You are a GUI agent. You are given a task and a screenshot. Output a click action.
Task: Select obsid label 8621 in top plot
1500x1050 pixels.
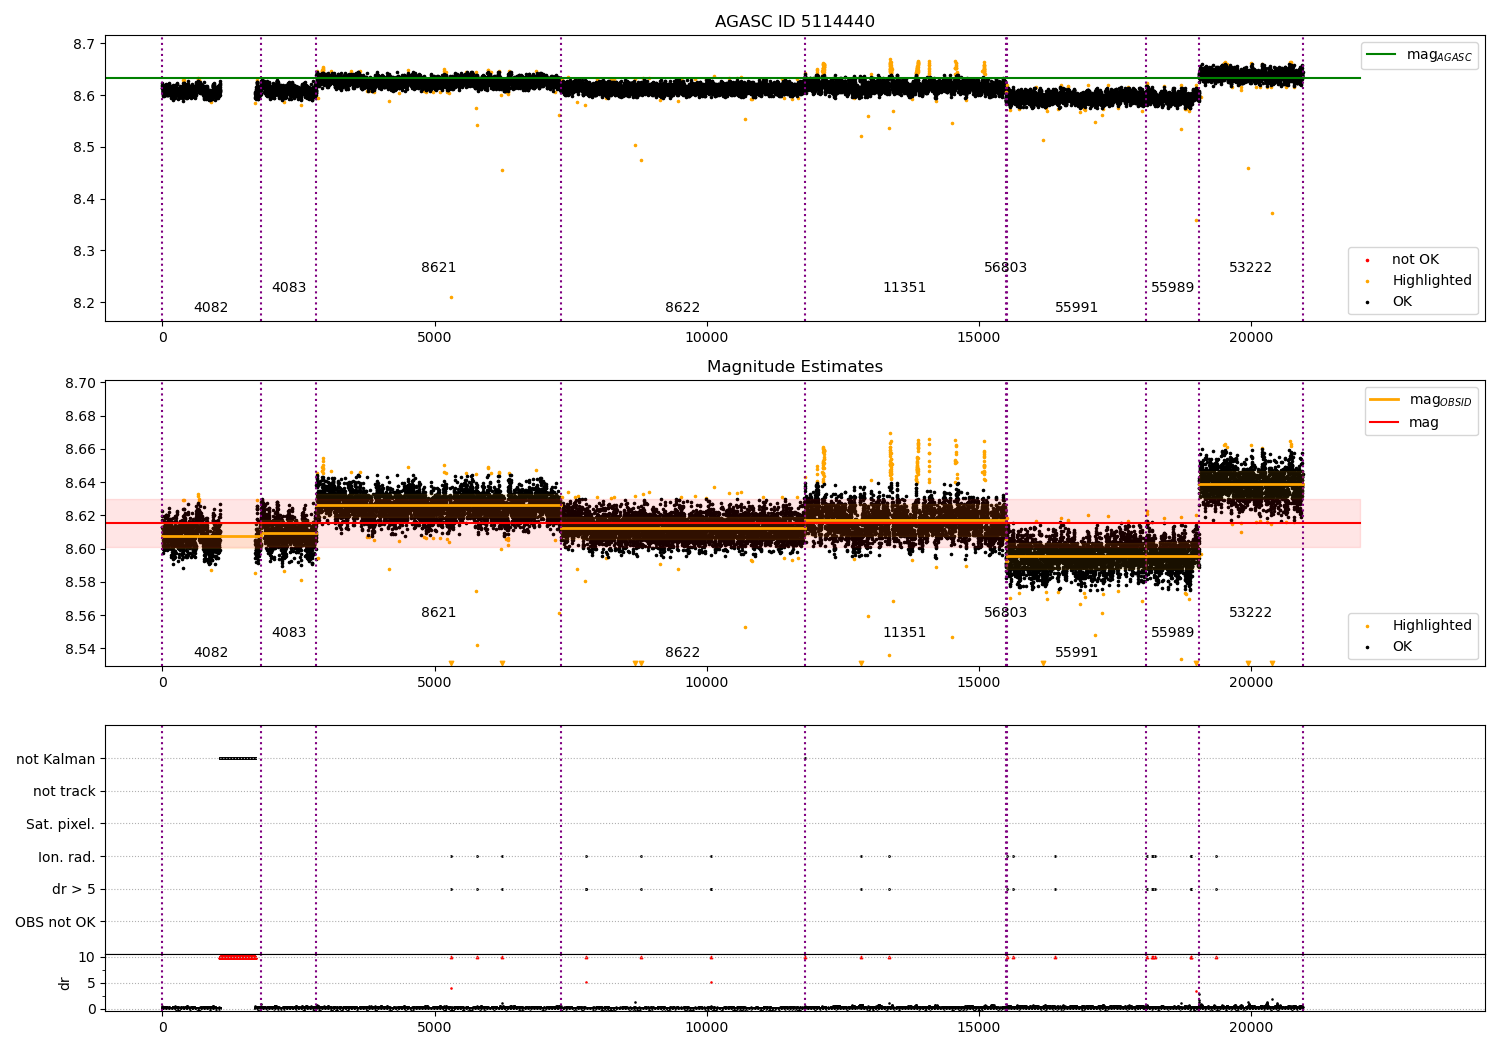[x=438, y=268]
